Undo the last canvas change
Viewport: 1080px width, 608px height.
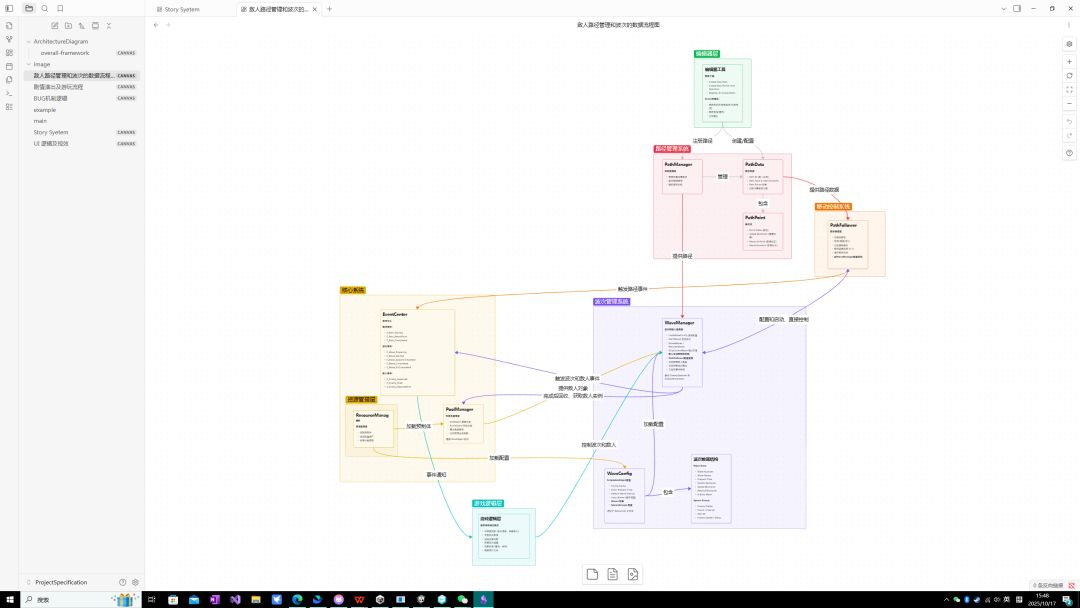tap(1069, 121)
